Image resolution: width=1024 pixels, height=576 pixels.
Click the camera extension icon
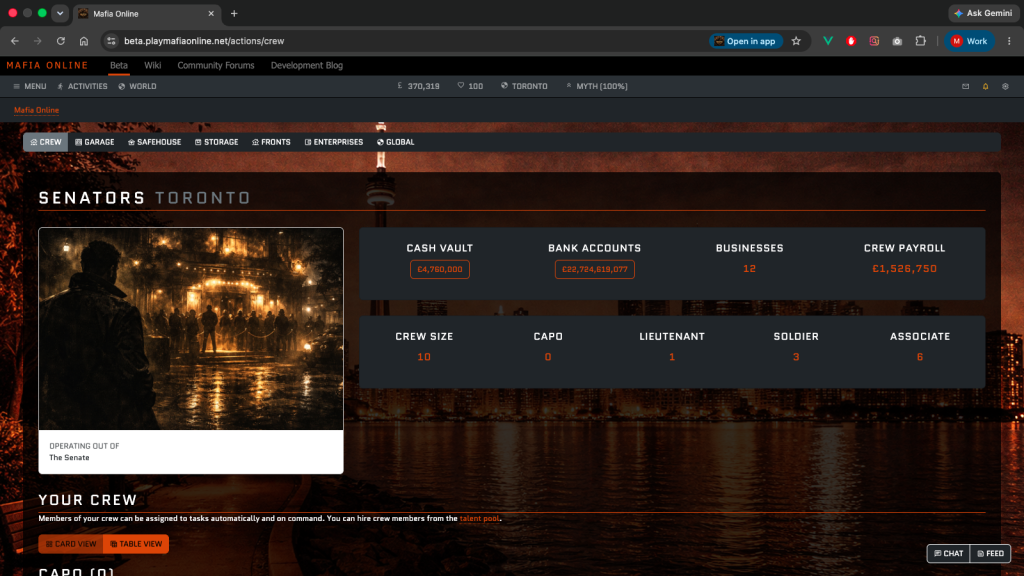[897, 40]
